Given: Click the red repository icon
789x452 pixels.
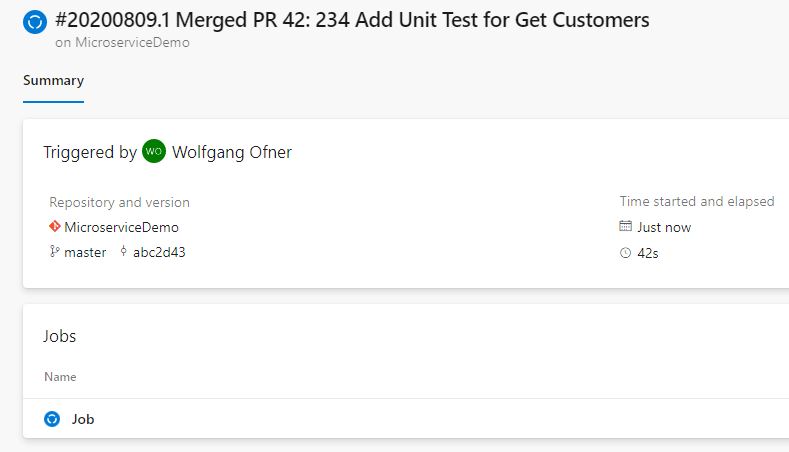Looking at the screenshot, I should 55,227.
